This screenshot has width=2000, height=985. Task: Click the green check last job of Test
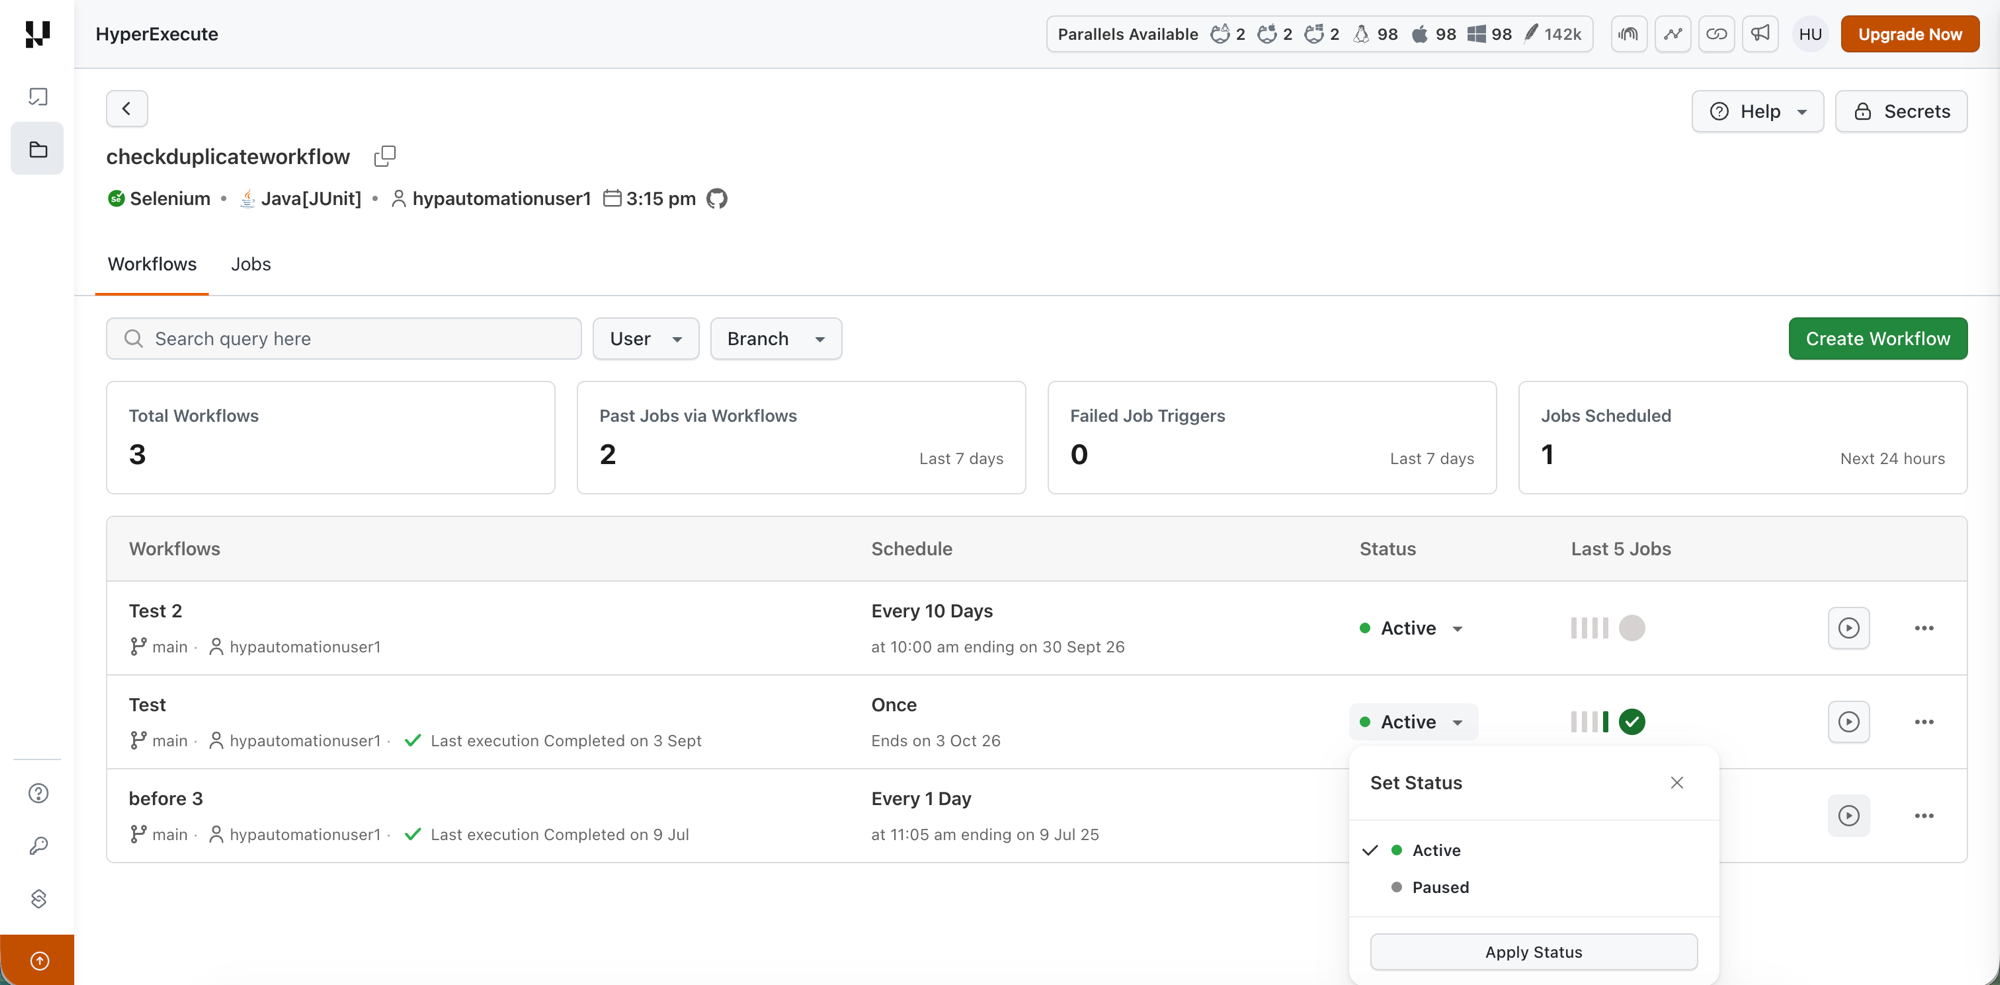tap(1632, 722)
